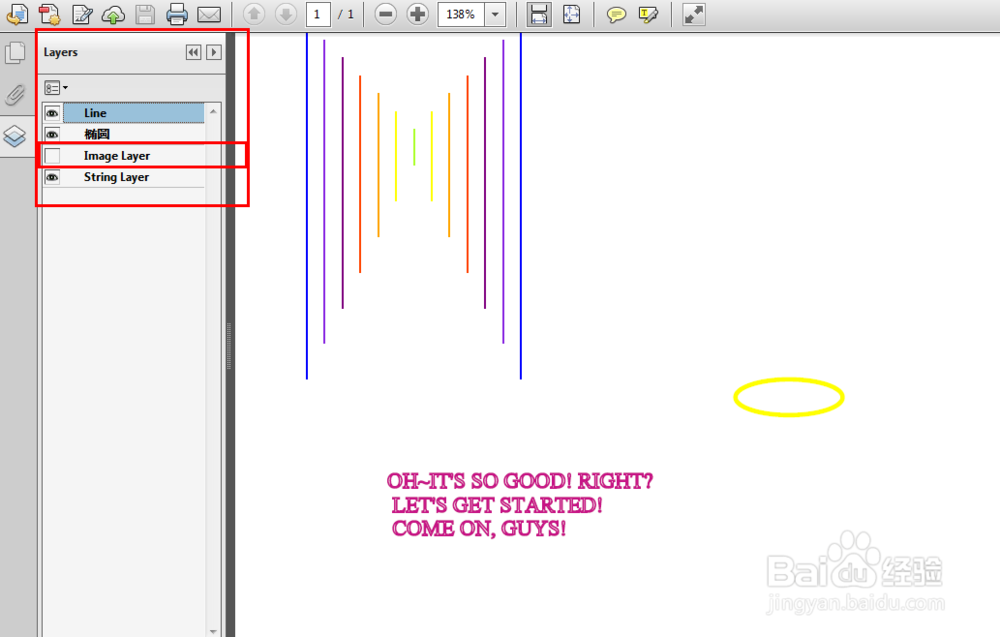The height and width of the screenshot is (637, 1000).
Task: Click the Layers panel title
Action: coord(61,52)
